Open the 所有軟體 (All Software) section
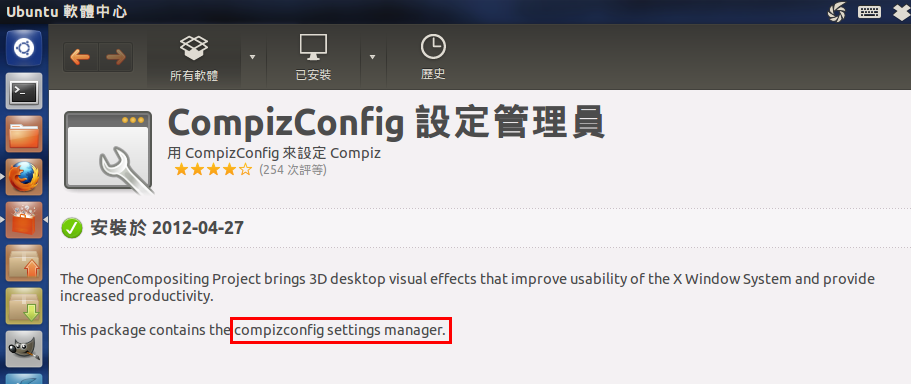 click(193, 58)
